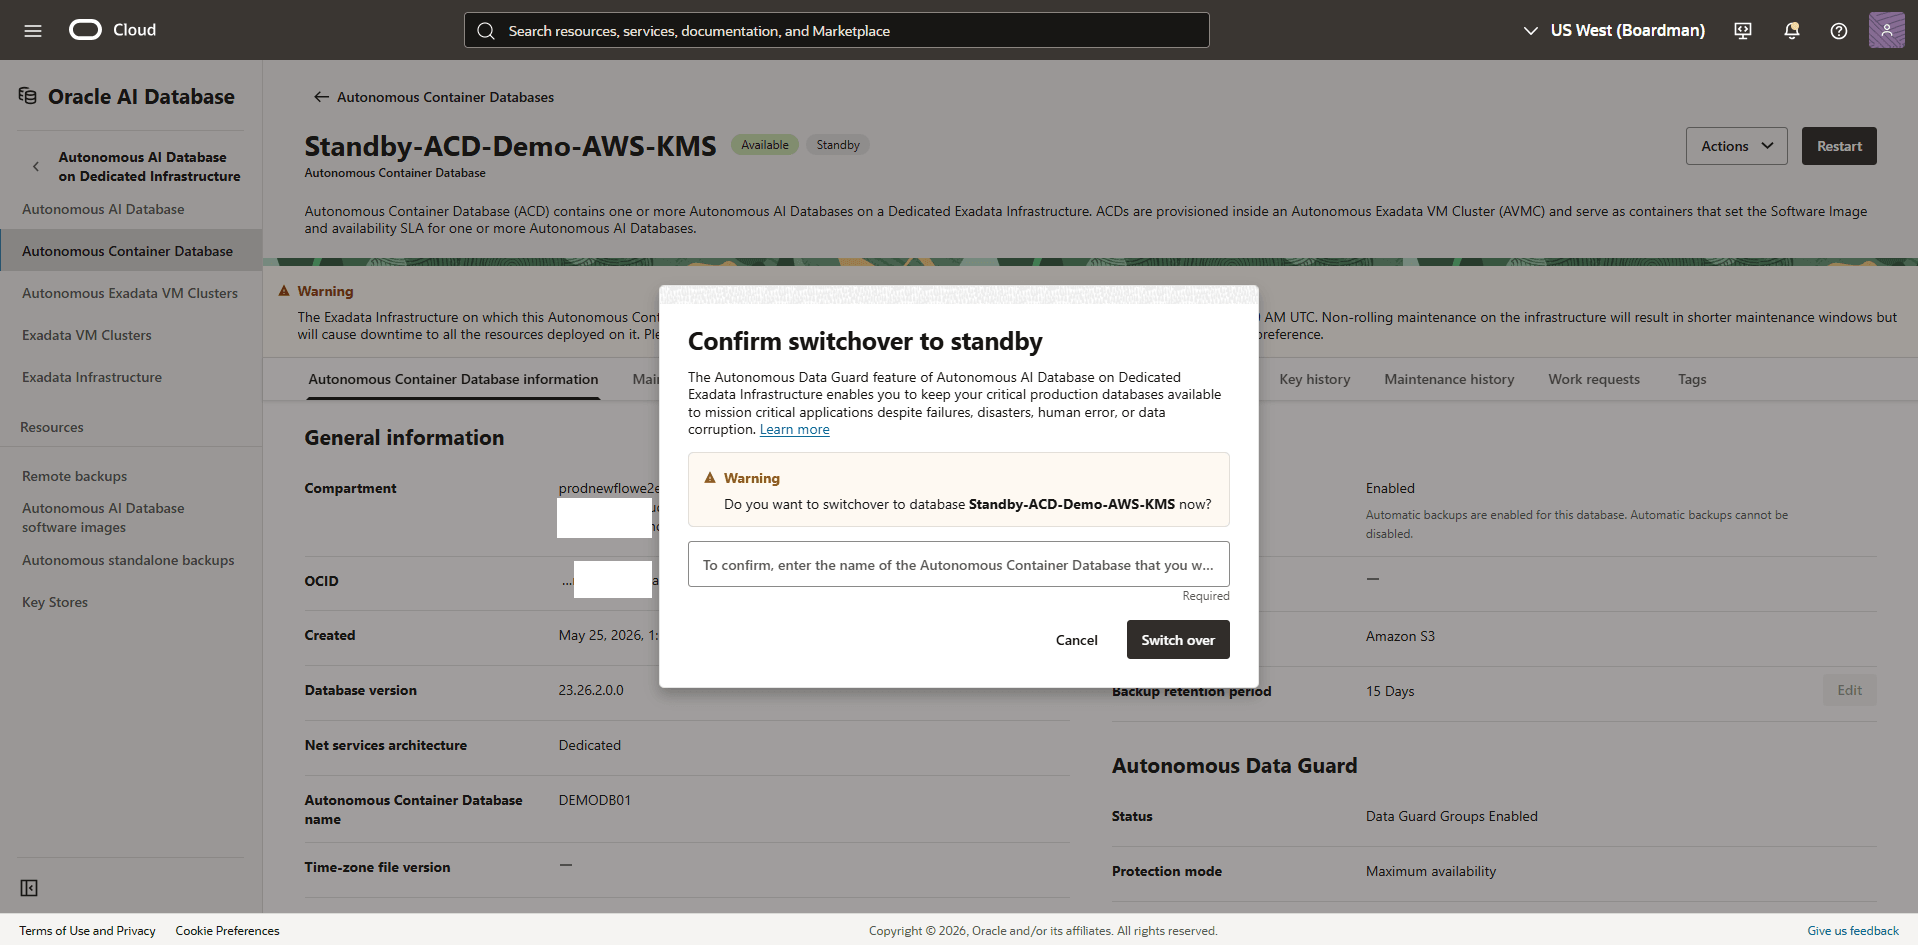Click the Amazon S3 backup destination value
The image size is (1918, 945).
click(1400, 636)
